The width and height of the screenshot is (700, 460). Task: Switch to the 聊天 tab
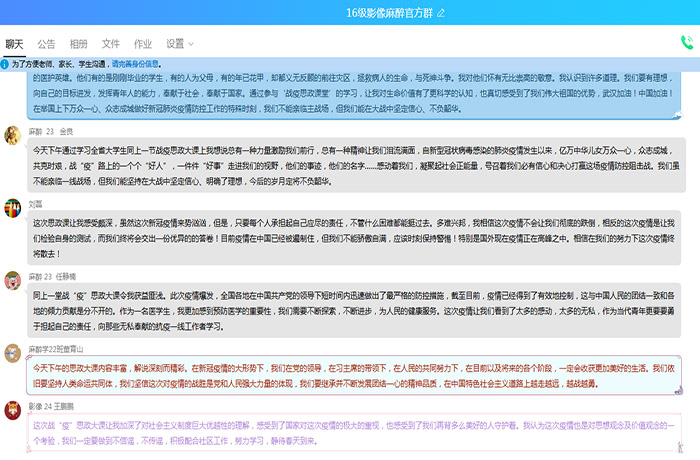pyautogui.click(x=14, y=44)
